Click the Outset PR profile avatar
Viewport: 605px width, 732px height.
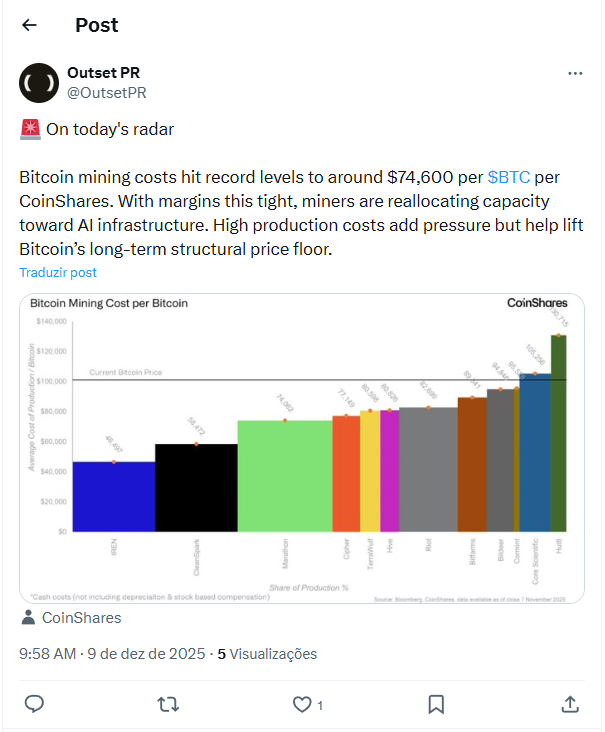[x=39, y=82]
